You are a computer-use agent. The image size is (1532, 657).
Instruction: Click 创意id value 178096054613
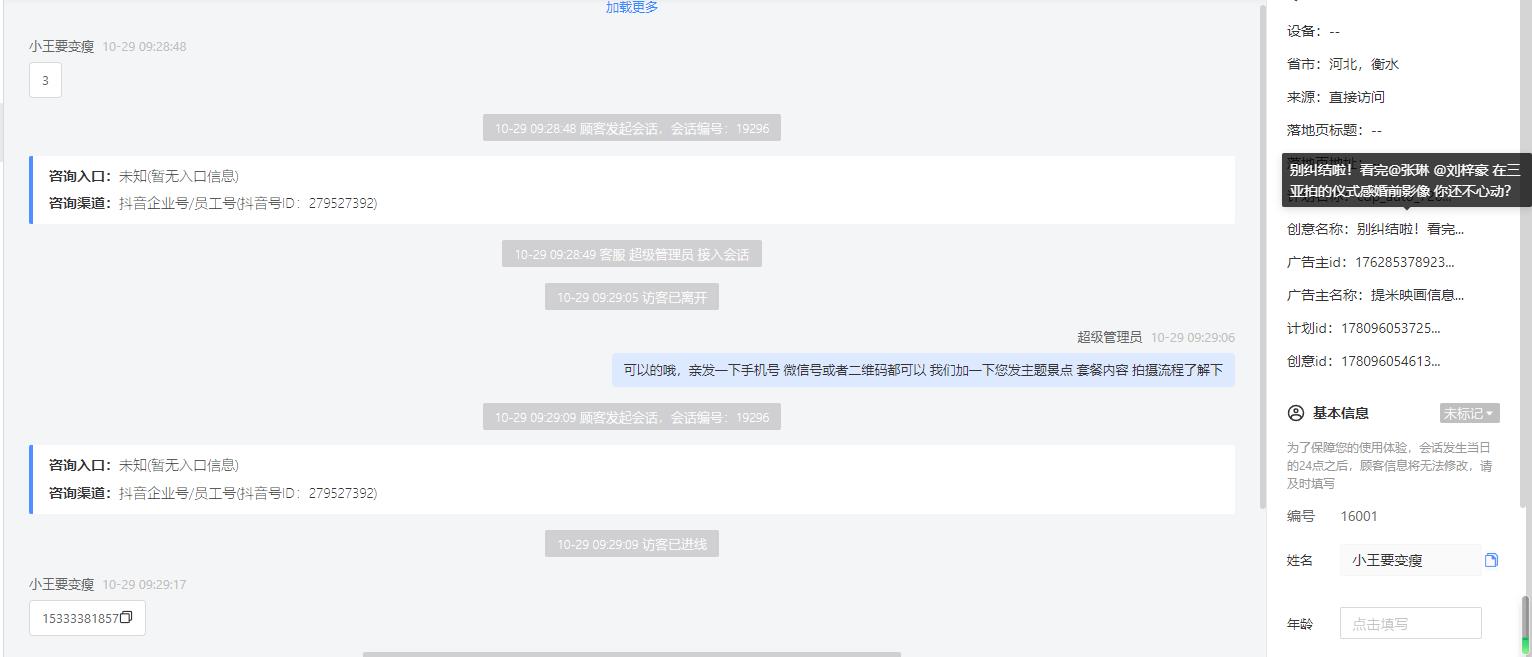[x=1390, y=361]
